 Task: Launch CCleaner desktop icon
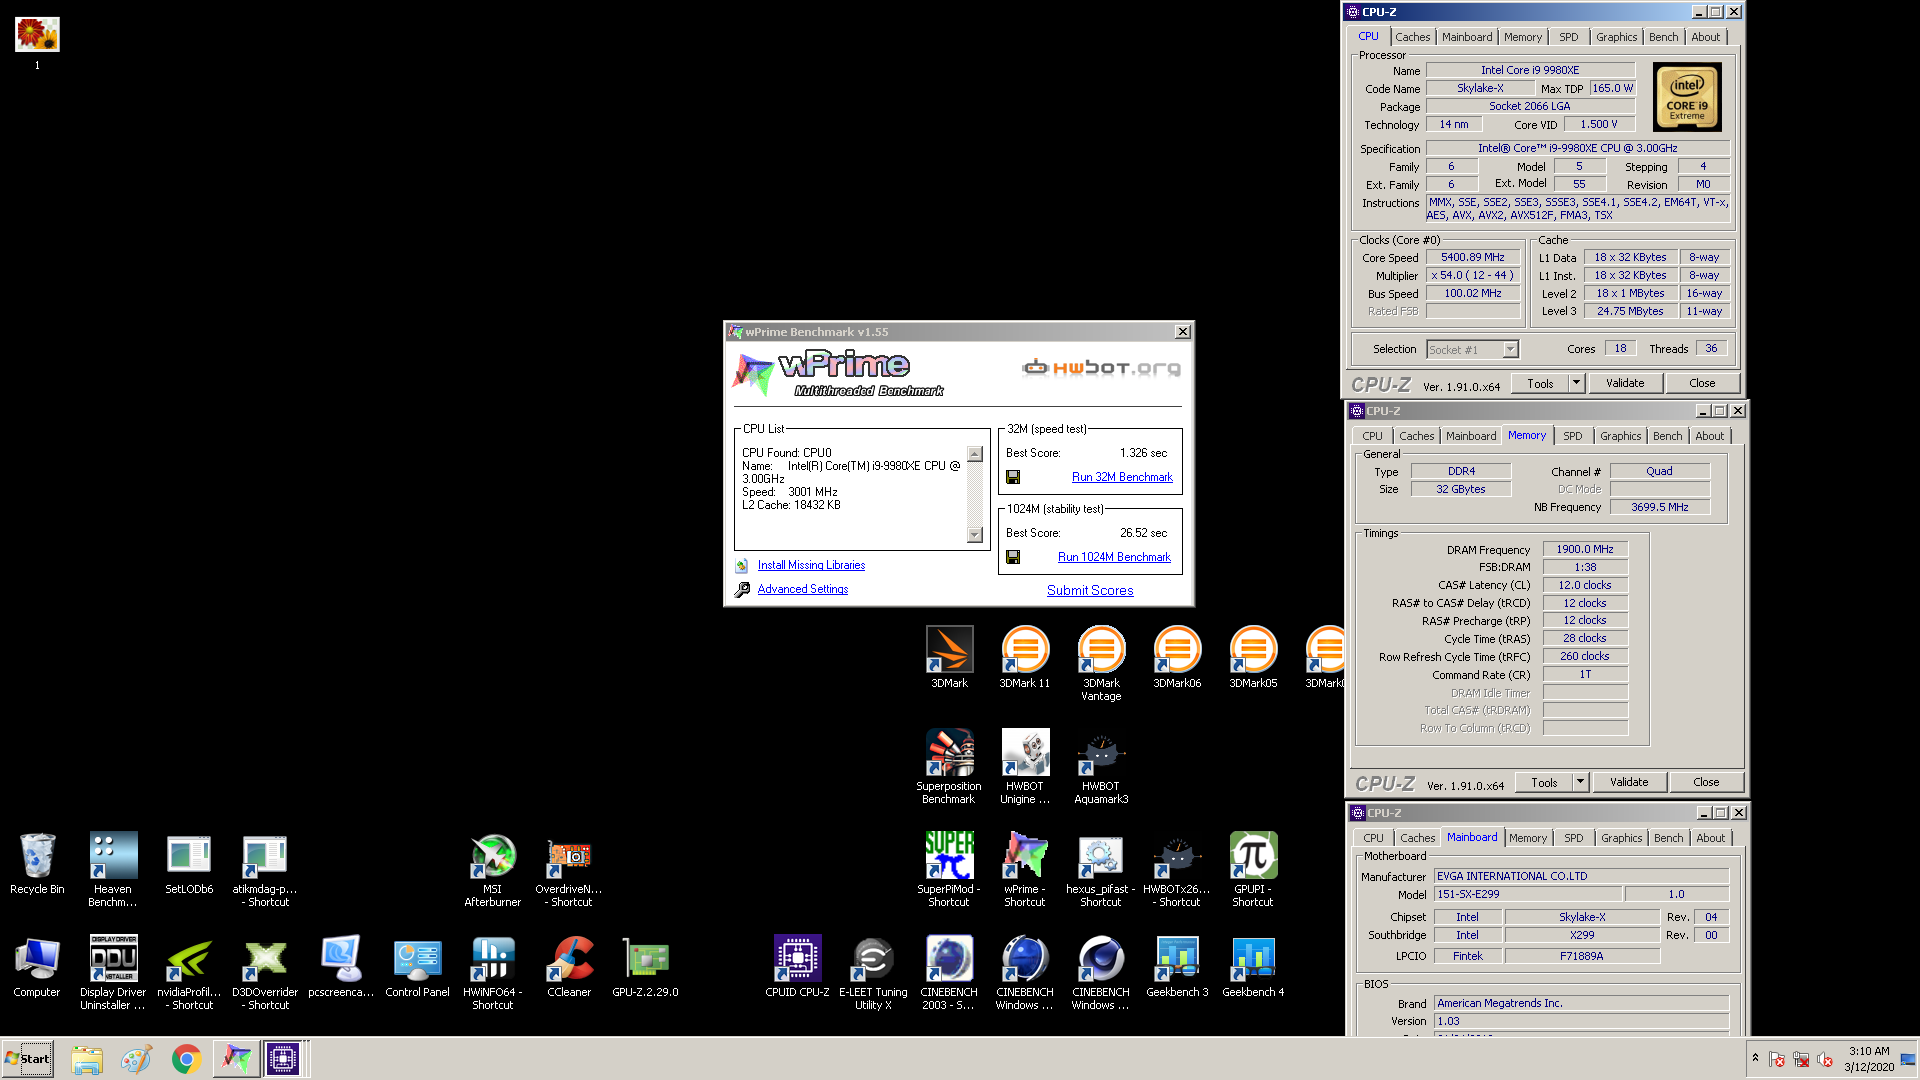click(x=569, y=966)
